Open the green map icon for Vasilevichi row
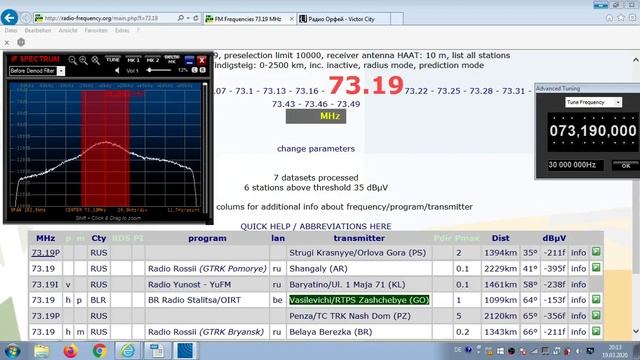This screenshot has height=360, width=640. tap(596, 300)
